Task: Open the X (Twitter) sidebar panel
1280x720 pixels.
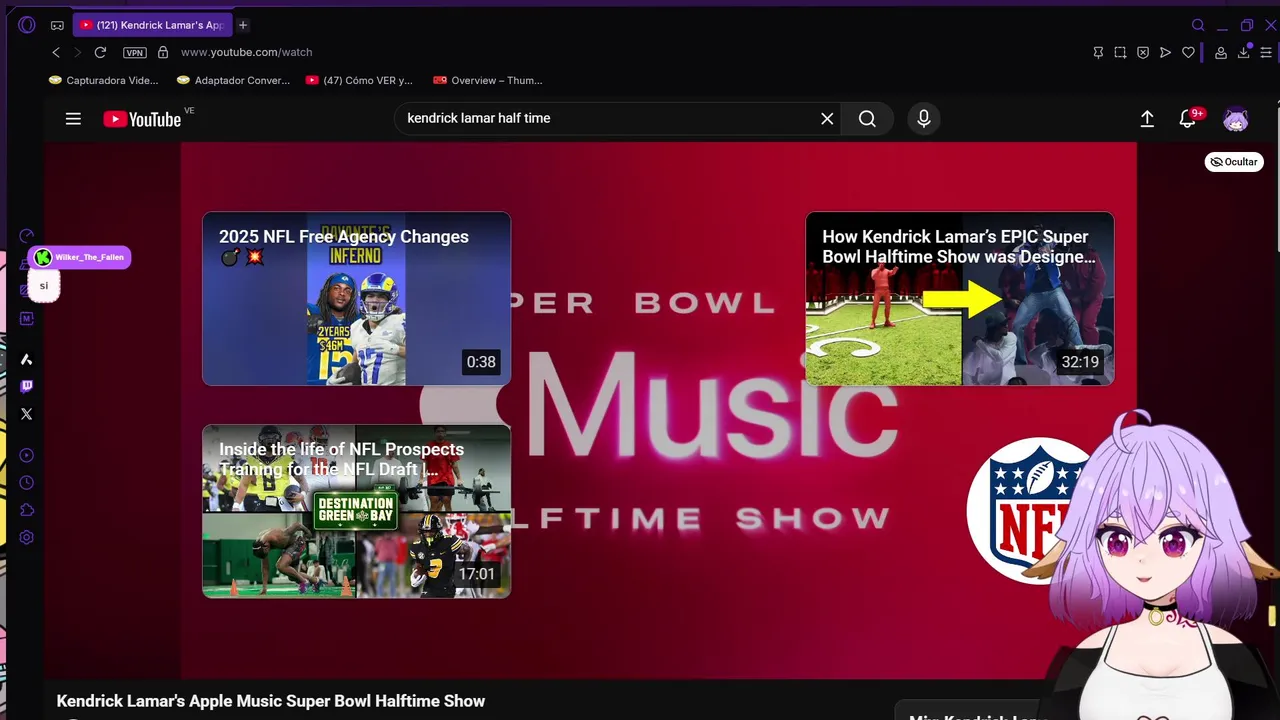Action: coord(26,413)
